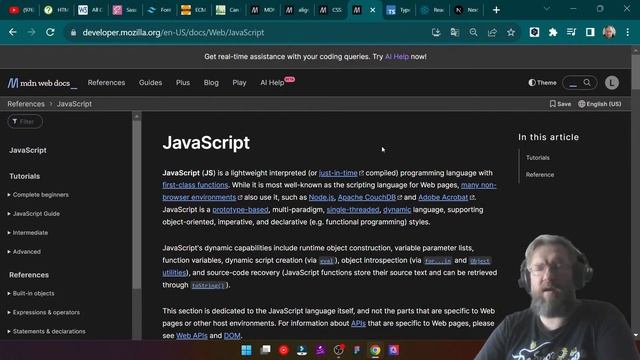Reload the current page
The width and height of the screenshot is (640, 360).
click(50, 32)
